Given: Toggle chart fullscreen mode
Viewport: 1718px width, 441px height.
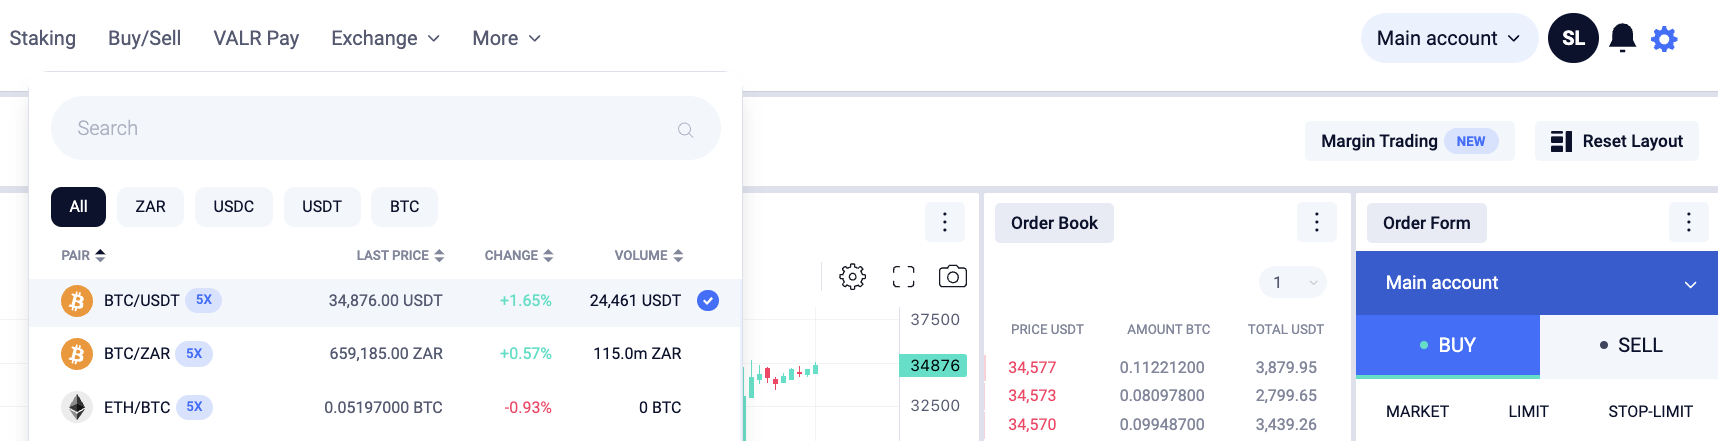Looking at the screenshot, I should [903, 277].
